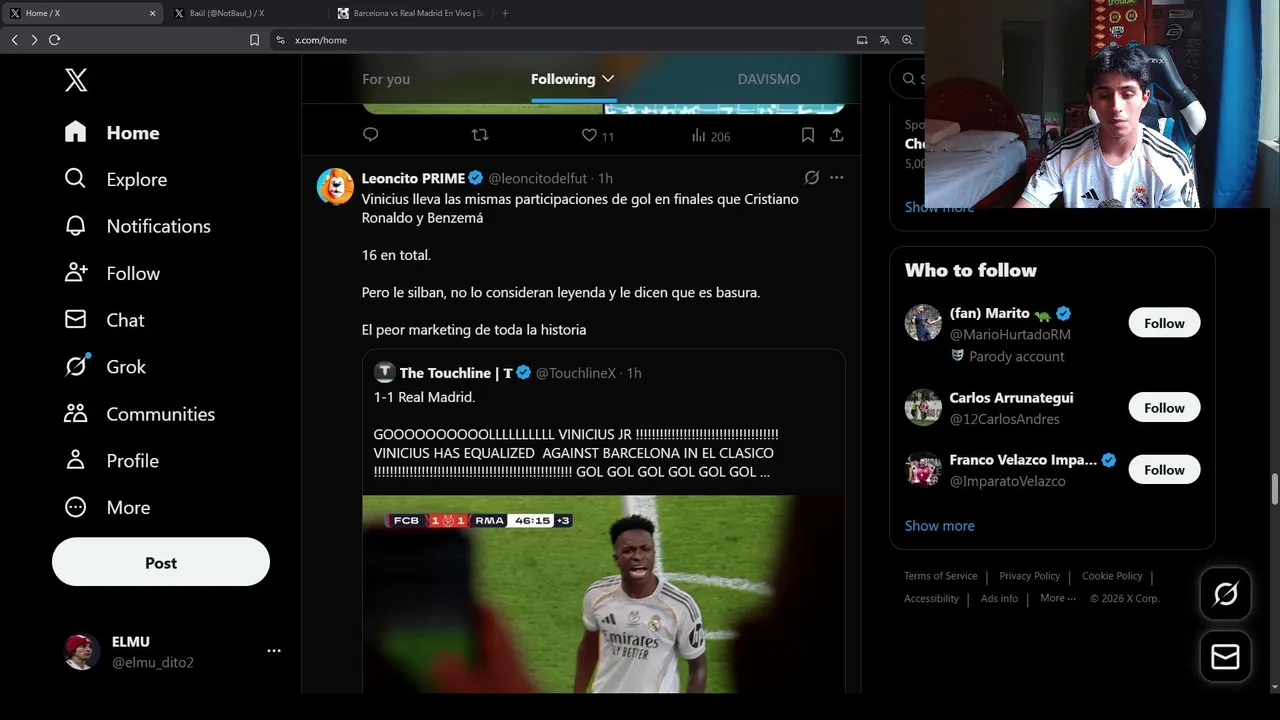Open account menu dots next to ELMU

click(274, 651)
